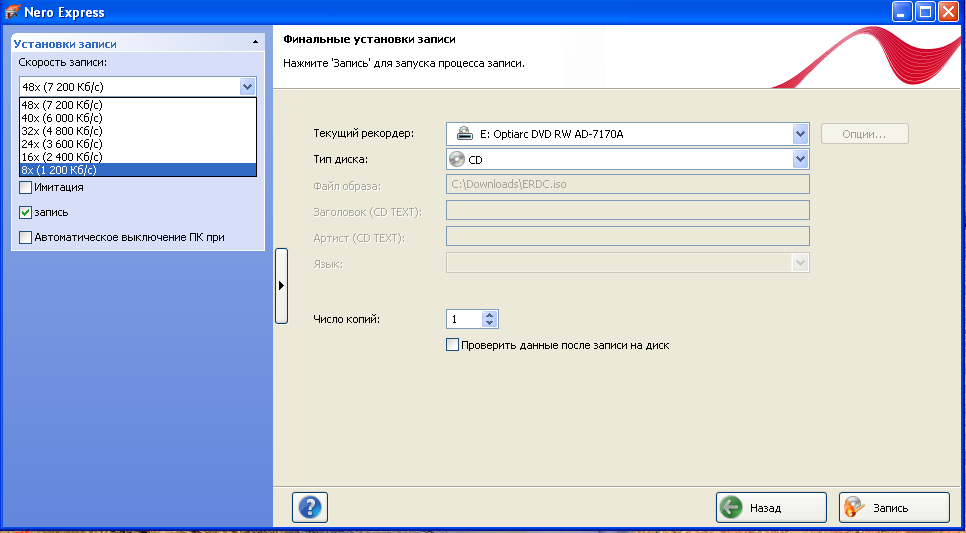Click the Артист (CD TEXT) field

628,236
